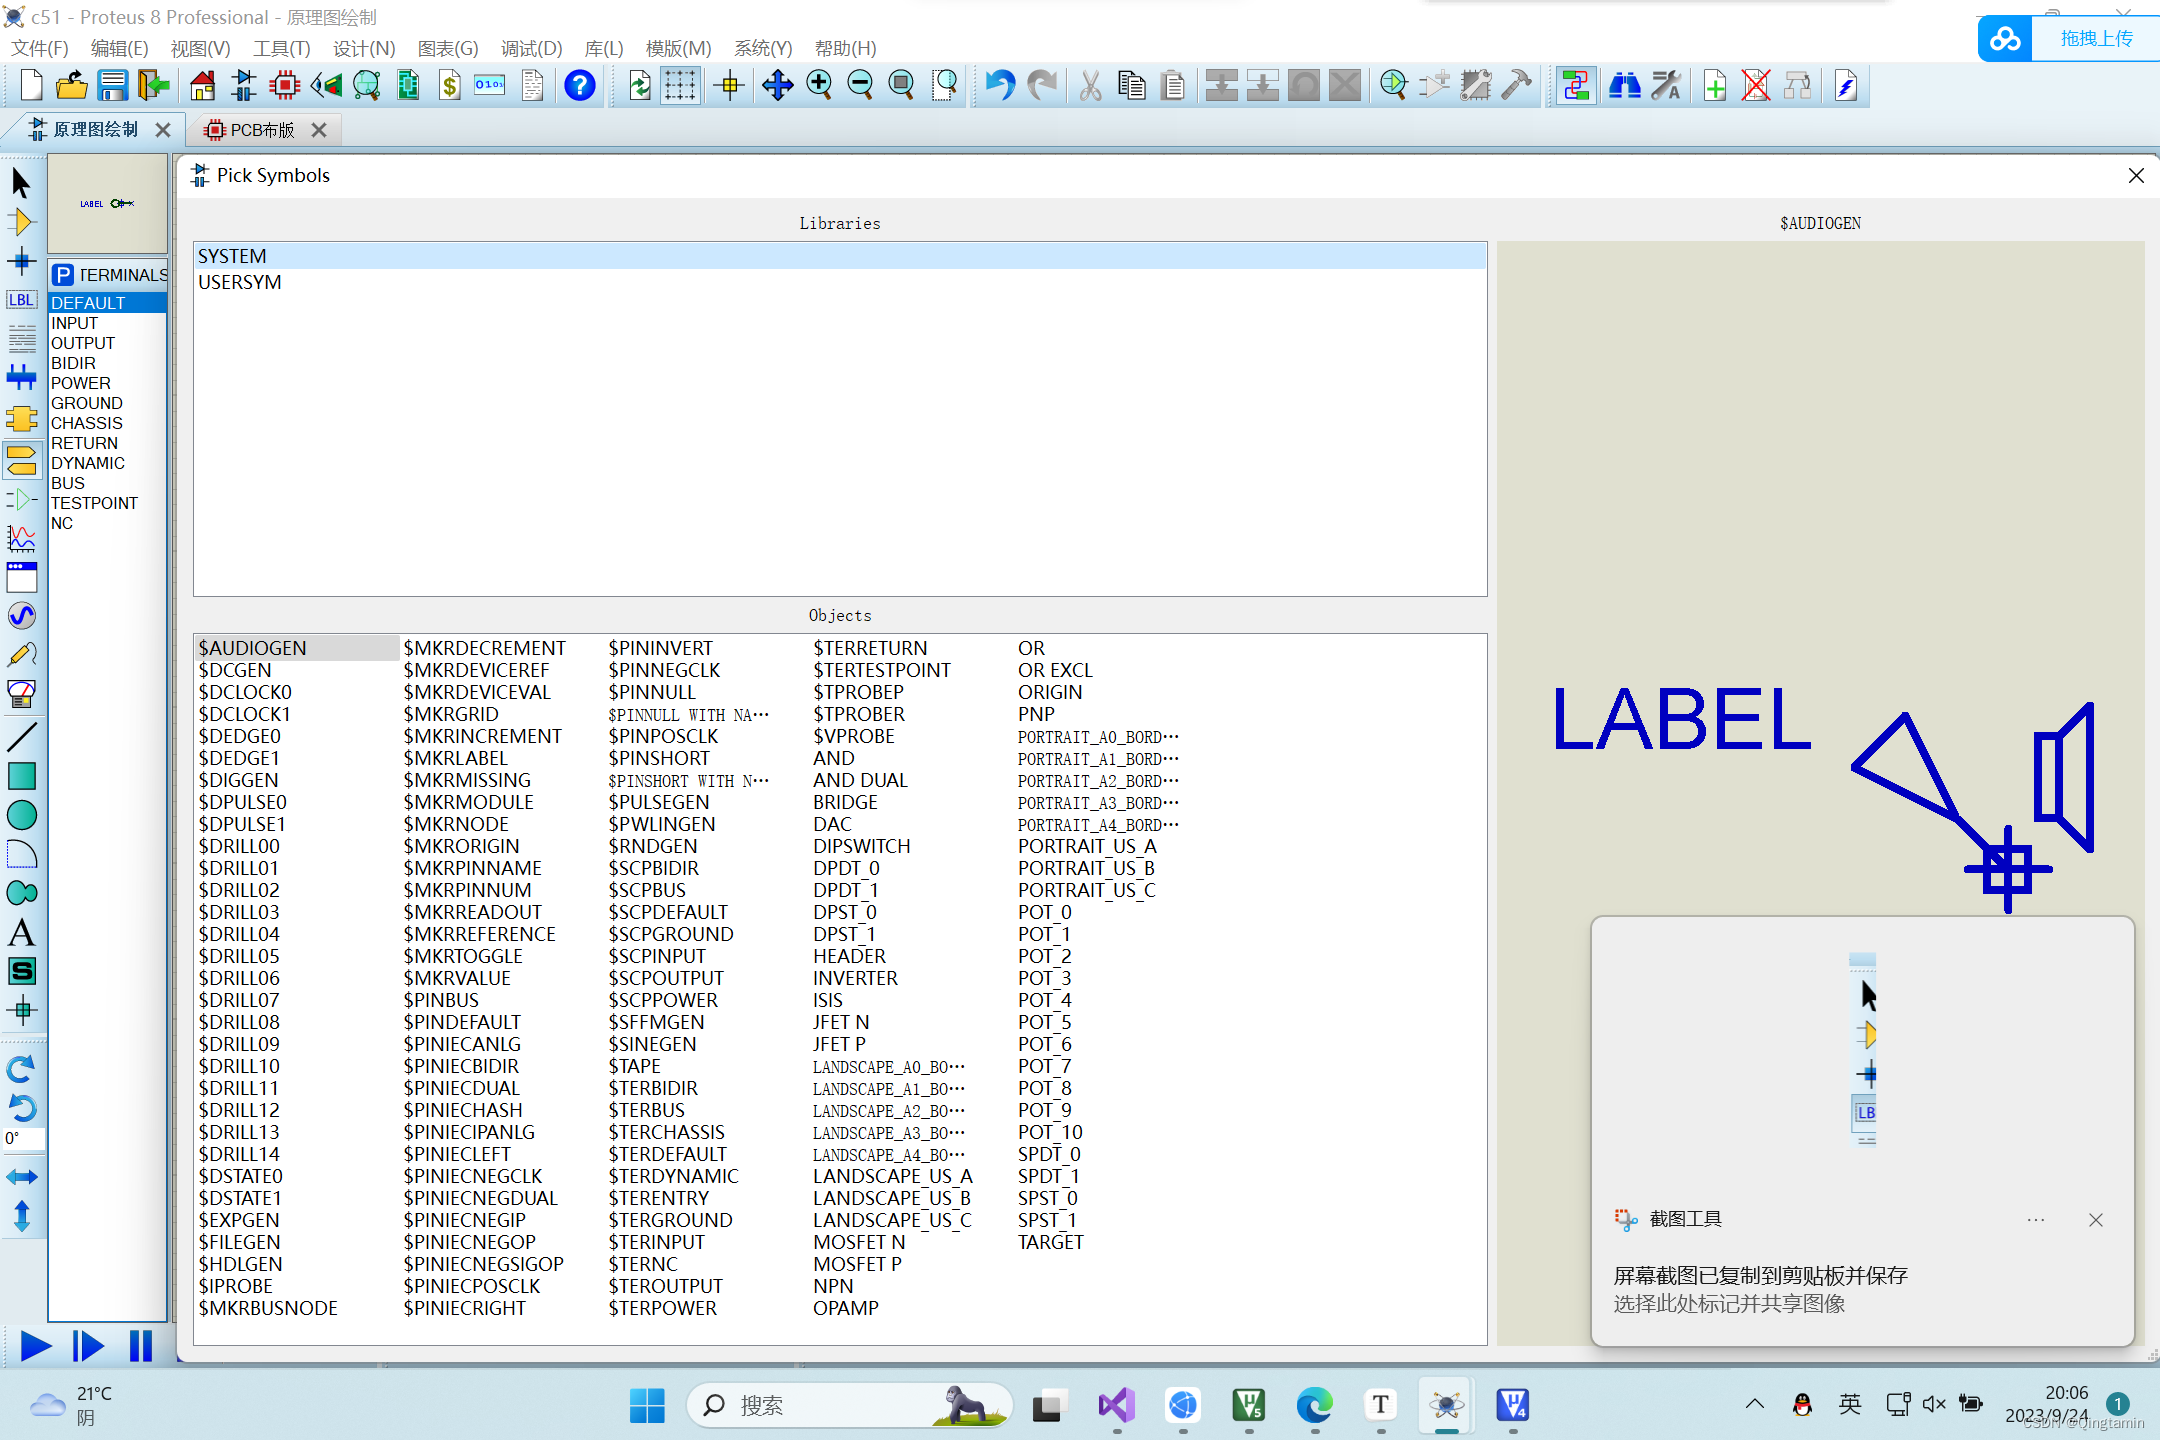Screen dimensions: 2160x1440
Task: Pause the simulation
Action: click(x=141, y=1346)
